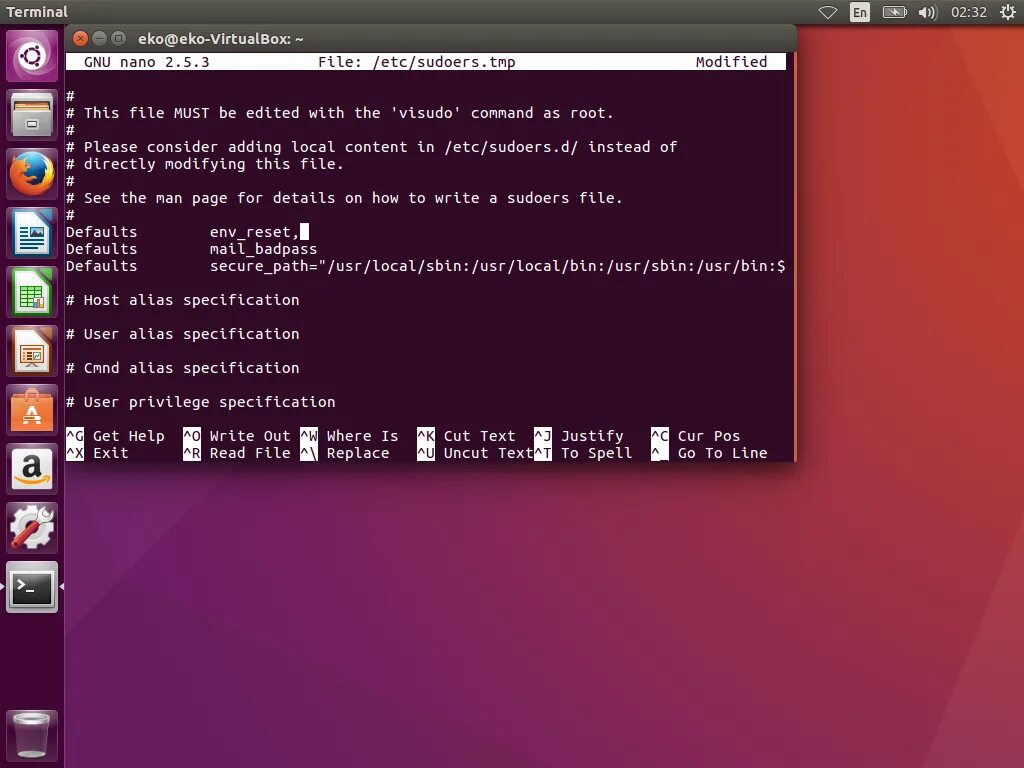Viewport: 1024px width, 768px height.
Task: Click the nano '^K Cut Text' shortcut
Action: (466, 436)
